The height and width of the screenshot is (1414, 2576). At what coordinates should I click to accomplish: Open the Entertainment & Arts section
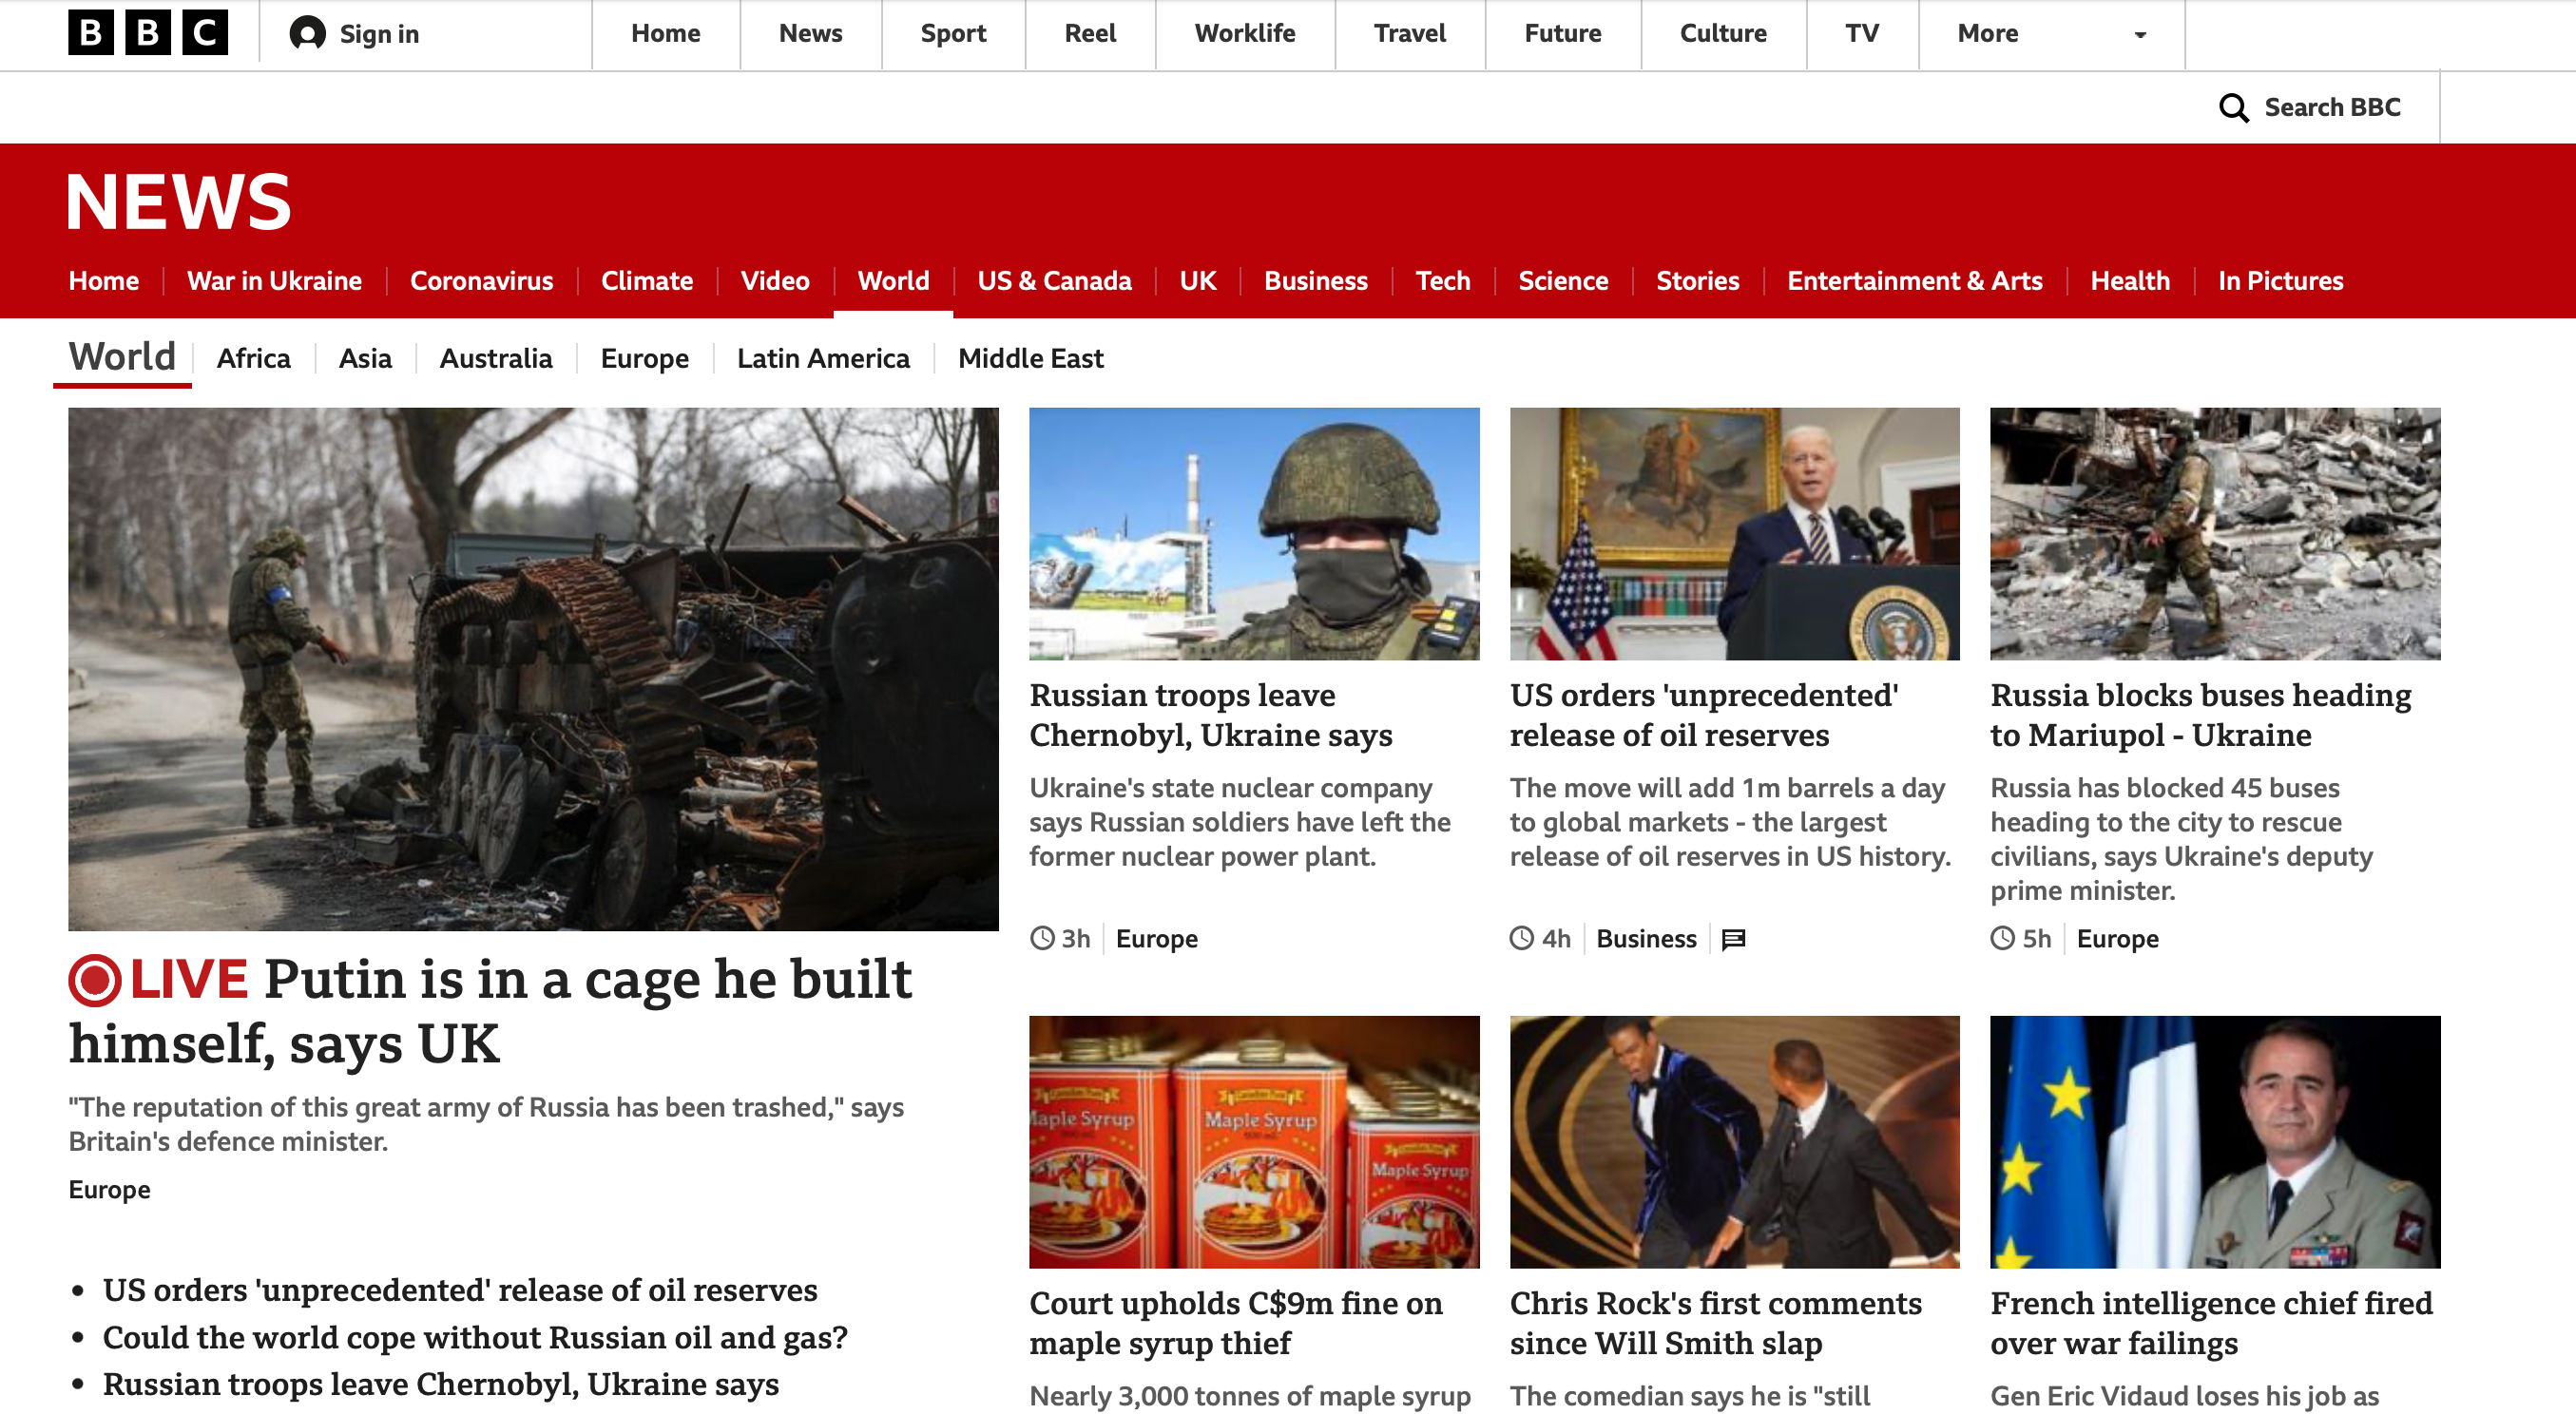tap(1914, 281)
